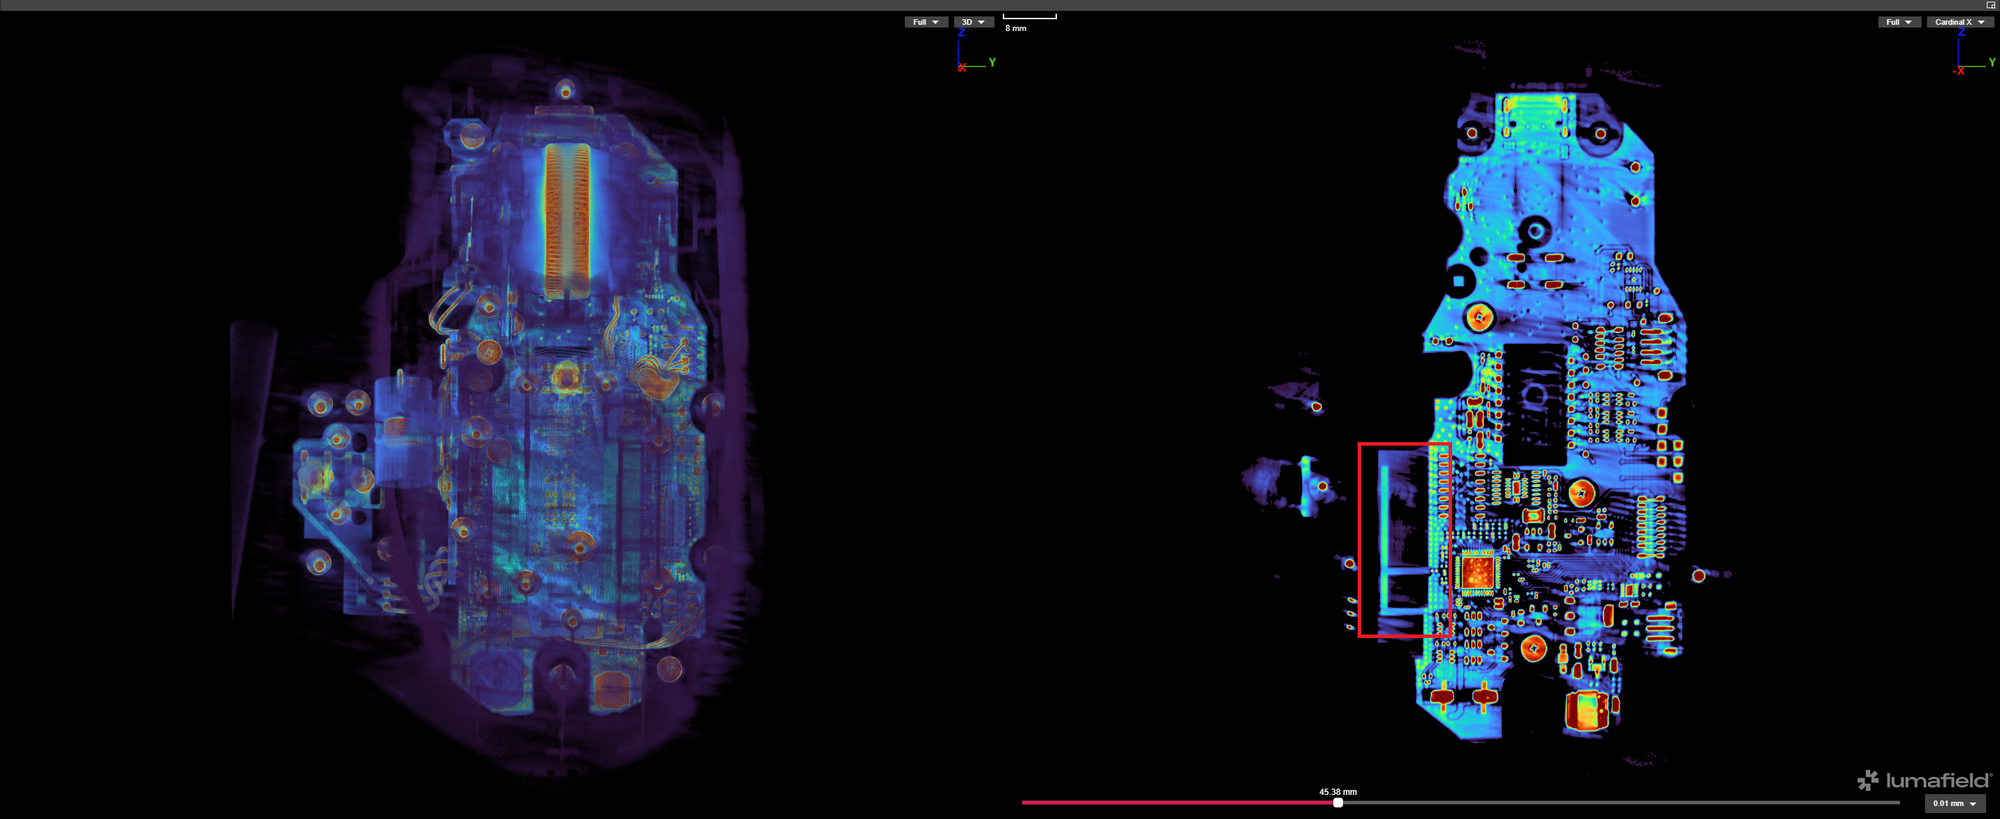
Task: Click the layout toggle icon in top-right corner
Action: coord(1990,5)
